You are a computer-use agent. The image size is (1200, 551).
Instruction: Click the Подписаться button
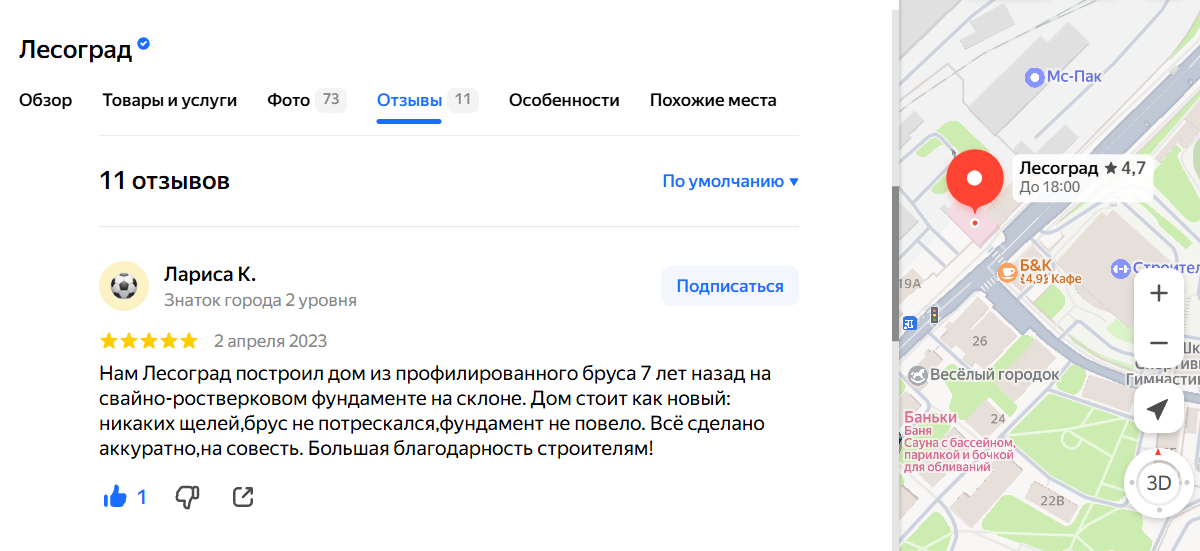[x=730, y=286]
